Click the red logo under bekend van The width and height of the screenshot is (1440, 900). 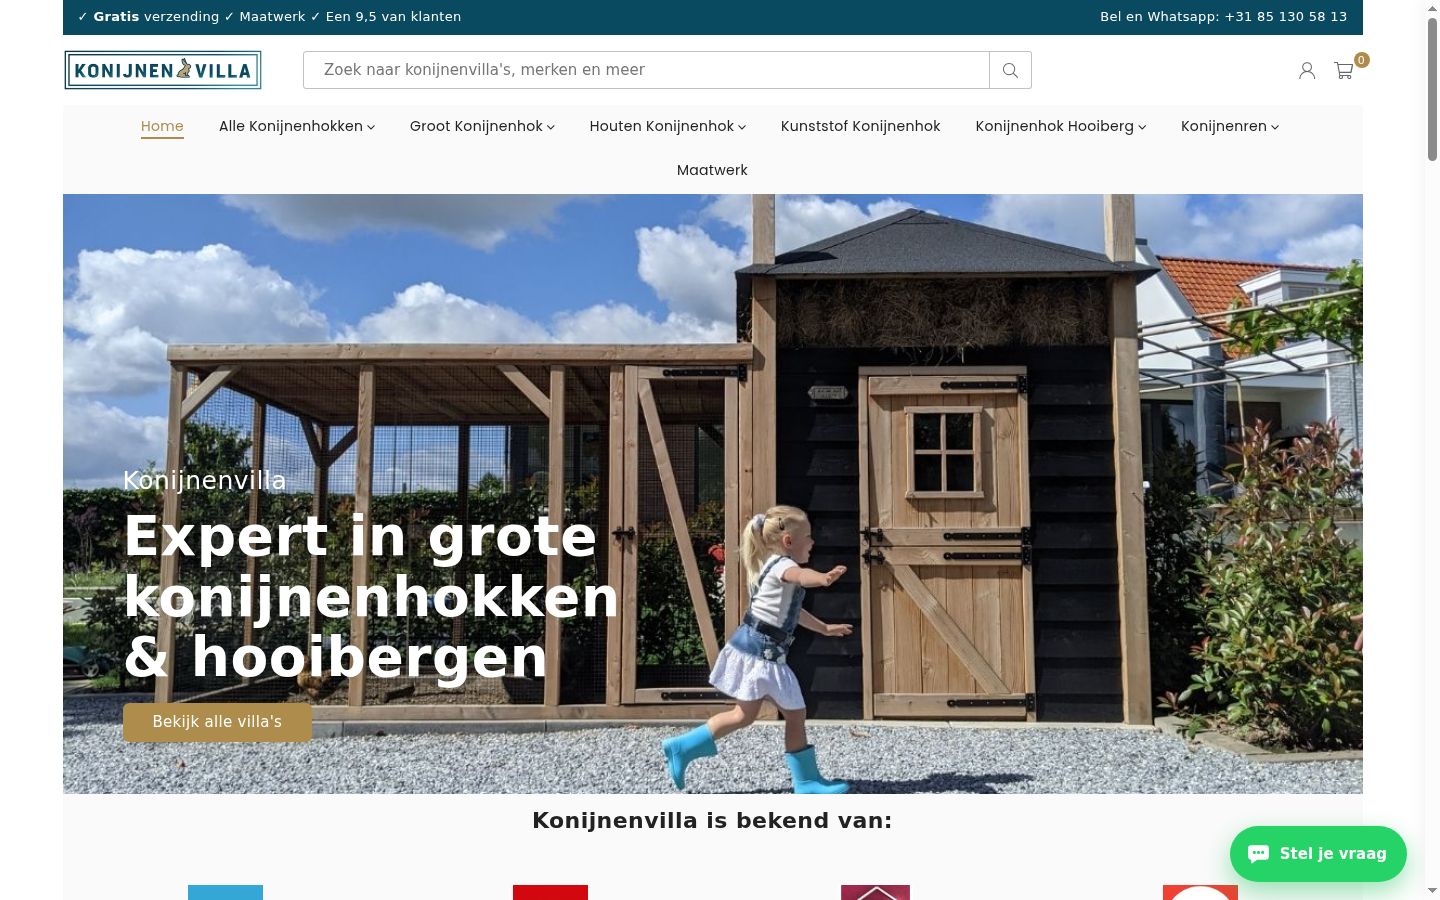[550, 892]
